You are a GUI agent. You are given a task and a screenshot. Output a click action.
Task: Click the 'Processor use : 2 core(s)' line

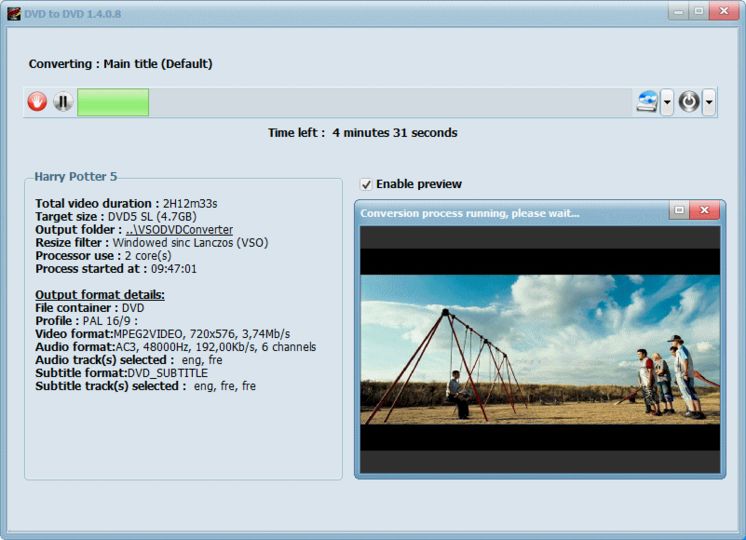tap(103, 255)
